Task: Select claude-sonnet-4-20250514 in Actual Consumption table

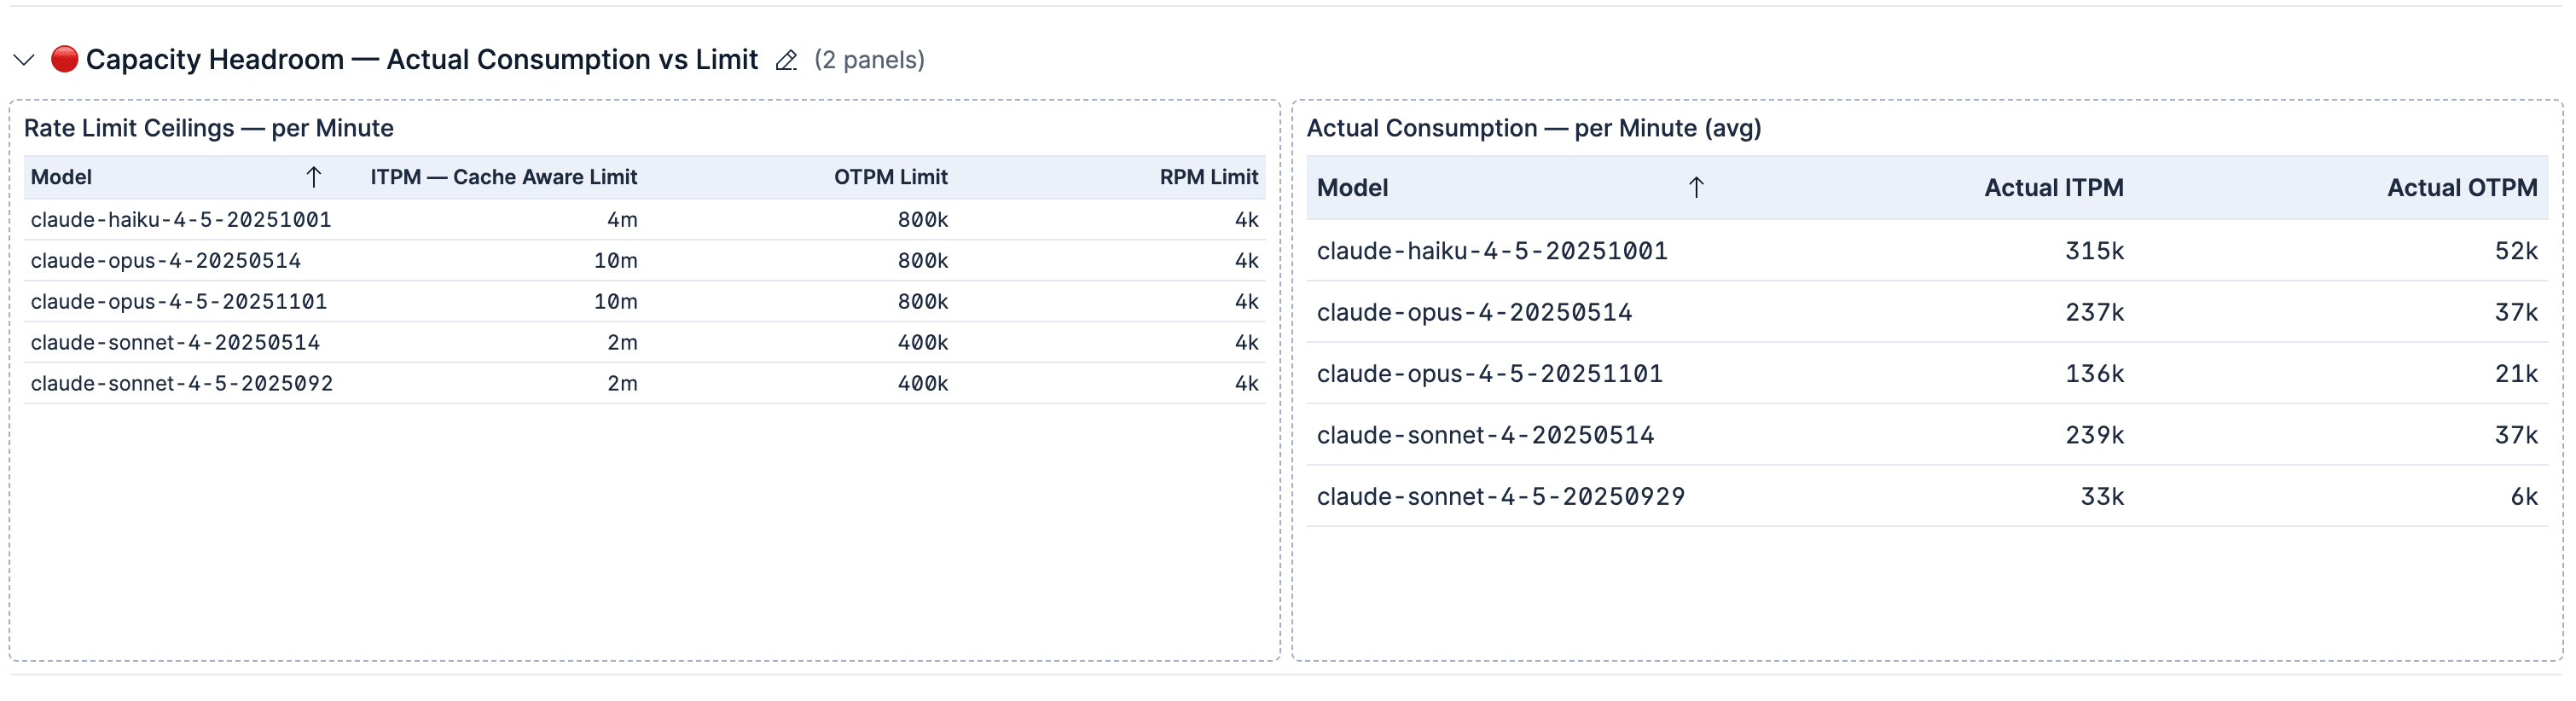Action: pos(1485,435)
